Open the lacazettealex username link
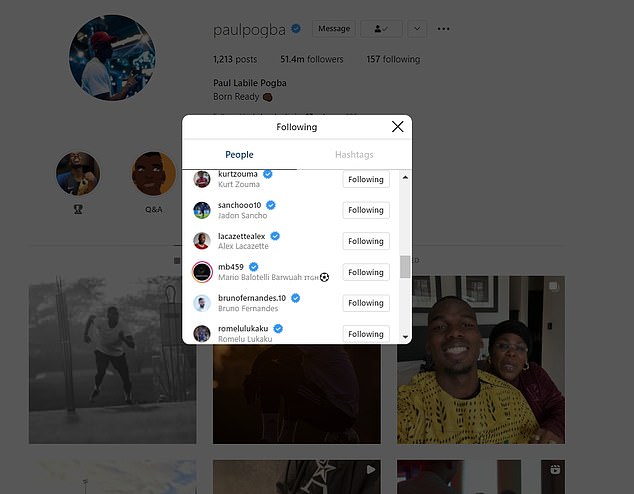Screen dimensions: 634x494 pyautogui.click(x=241, y=236)
